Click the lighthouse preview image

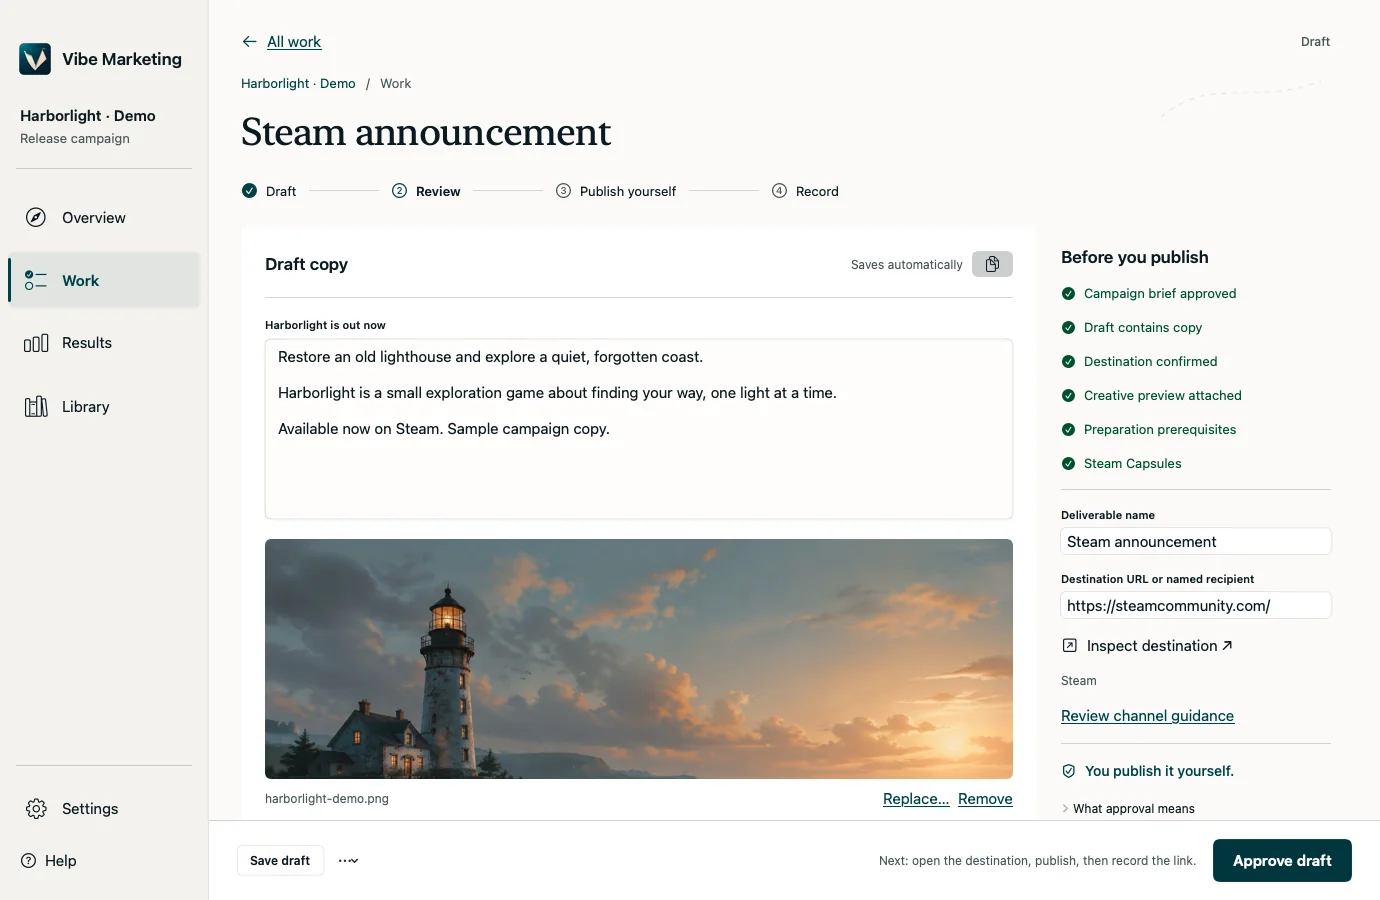[x=639, y=659]
